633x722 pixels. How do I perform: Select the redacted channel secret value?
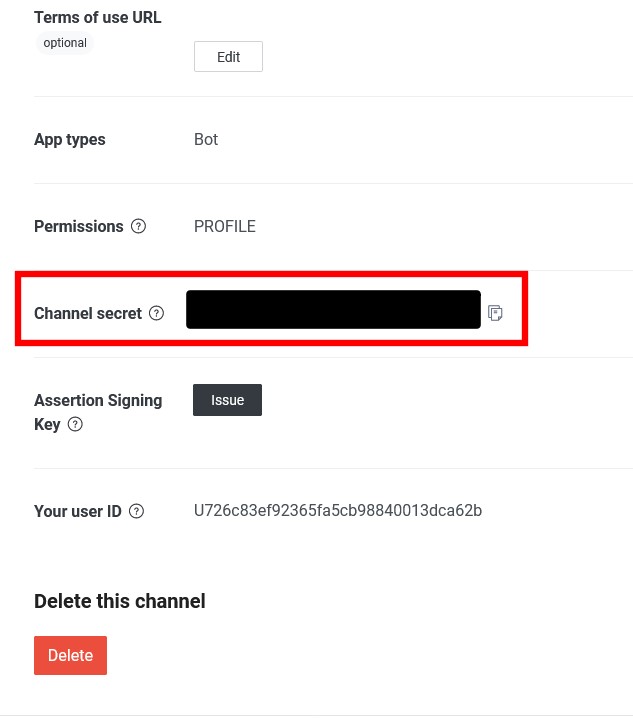(x=333, y=309)
